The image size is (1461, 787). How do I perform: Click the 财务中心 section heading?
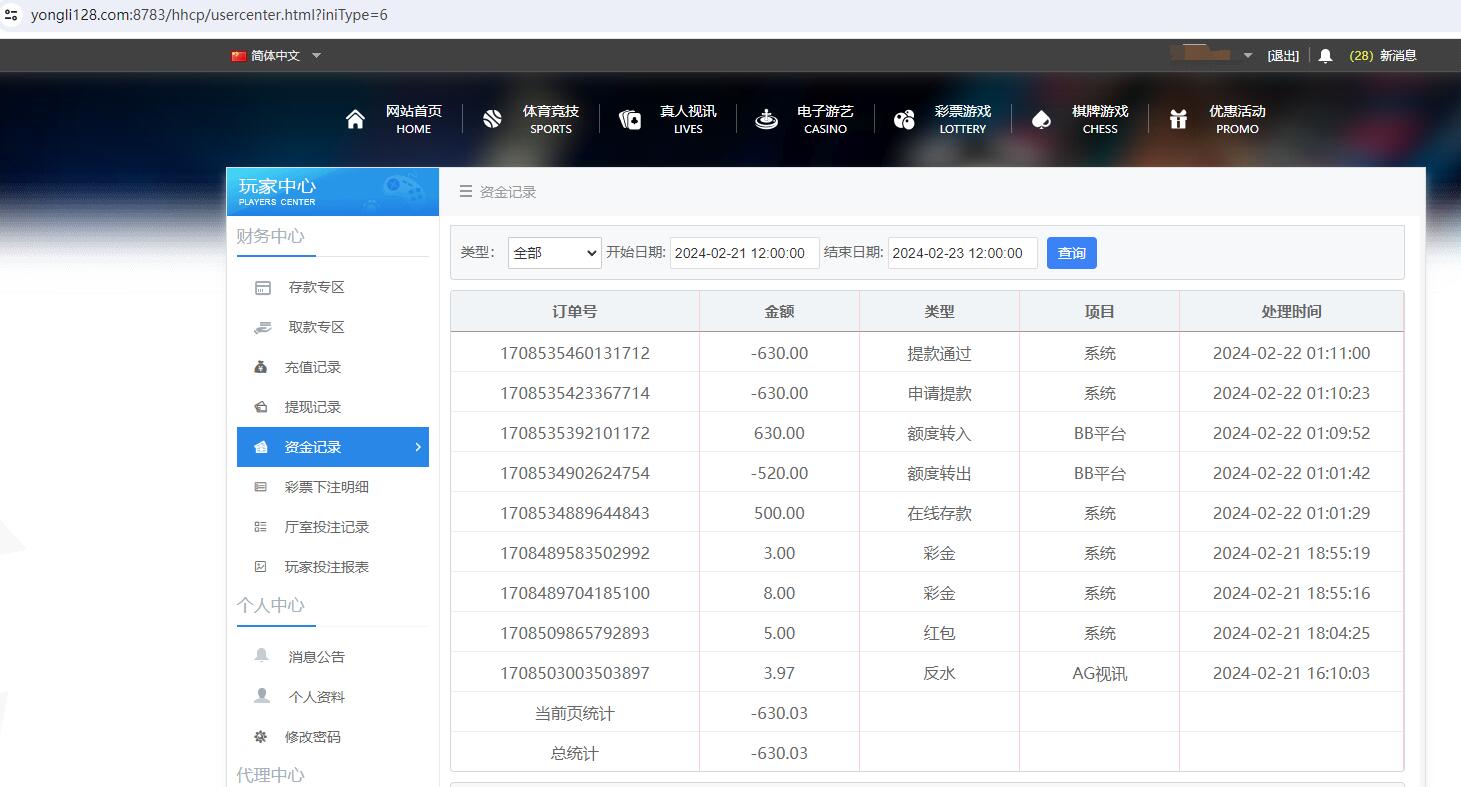pos(270,236)
